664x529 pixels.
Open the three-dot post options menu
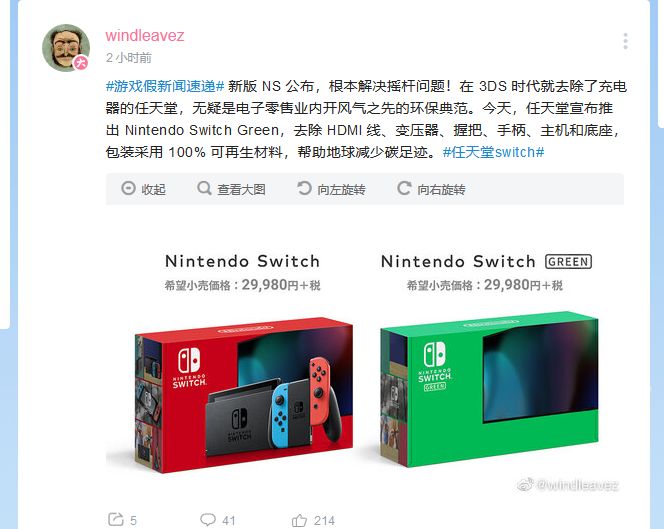625,41
